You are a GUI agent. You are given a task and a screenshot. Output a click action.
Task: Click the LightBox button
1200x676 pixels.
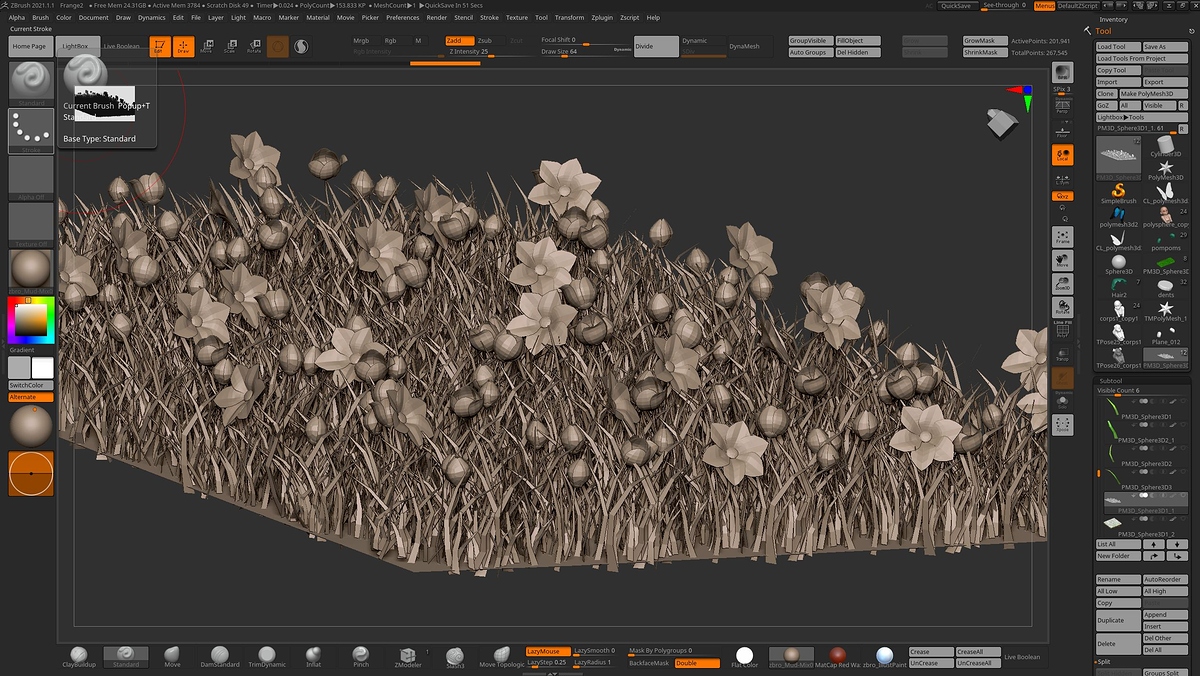(x=76, y=46)
